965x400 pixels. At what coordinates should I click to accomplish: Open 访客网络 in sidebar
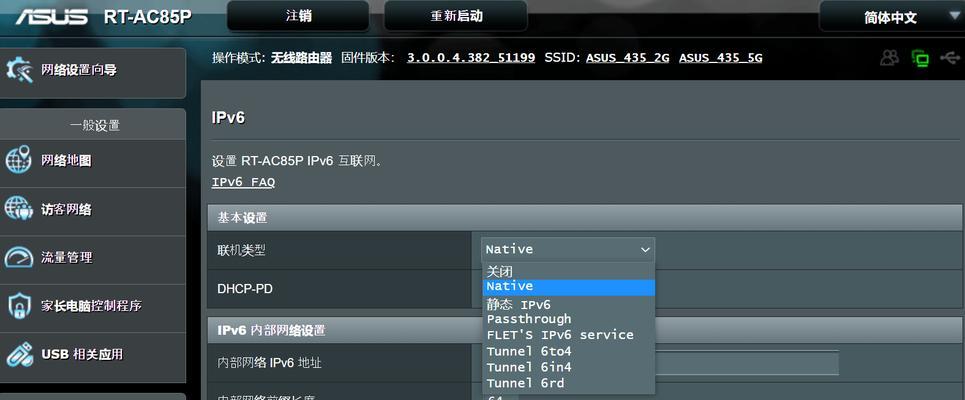tap(93, 211)
